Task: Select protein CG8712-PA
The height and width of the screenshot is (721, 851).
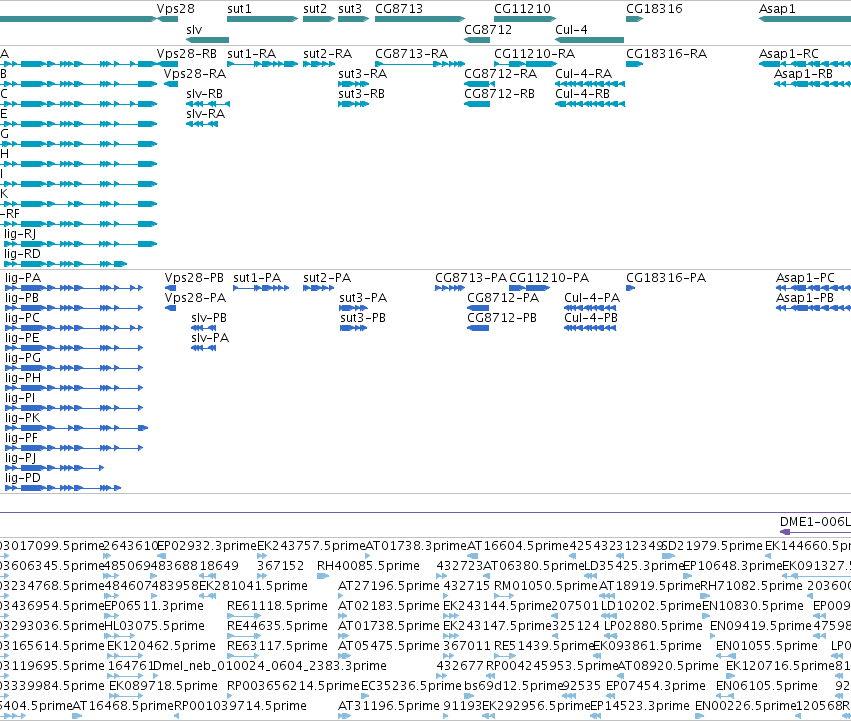Action: pos(478,308)
